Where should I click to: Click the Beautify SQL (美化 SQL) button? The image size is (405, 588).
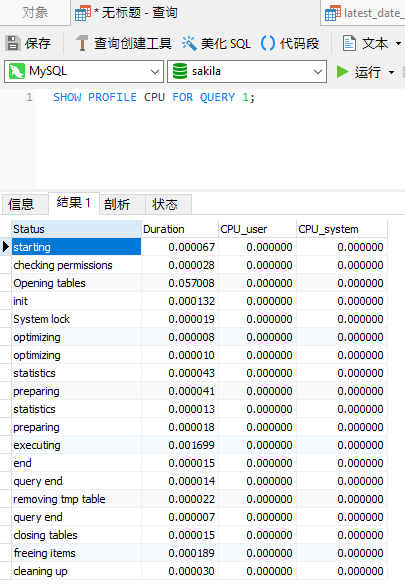216,43
